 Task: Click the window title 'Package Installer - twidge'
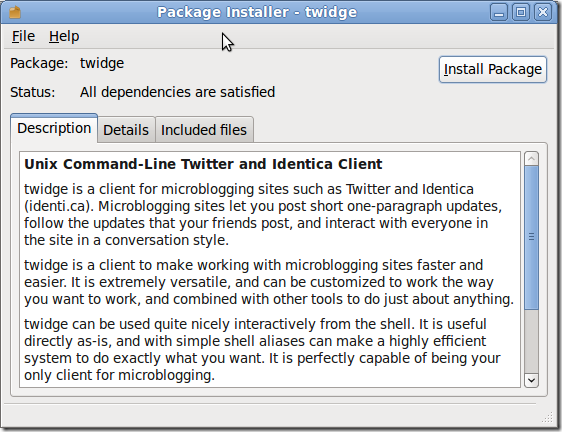point(257,12)
